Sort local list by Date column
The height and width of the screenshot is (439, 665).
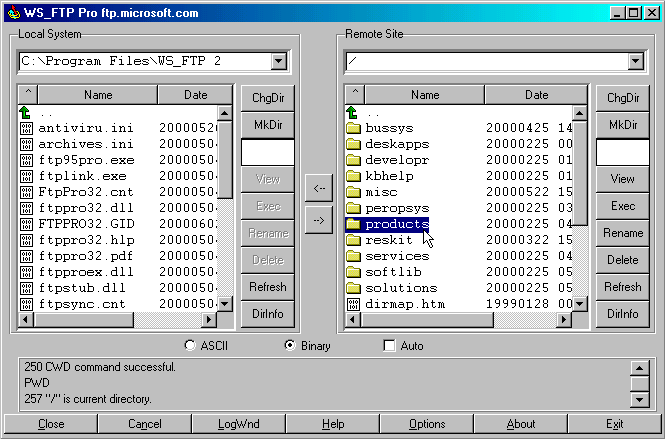pos(196,95)
